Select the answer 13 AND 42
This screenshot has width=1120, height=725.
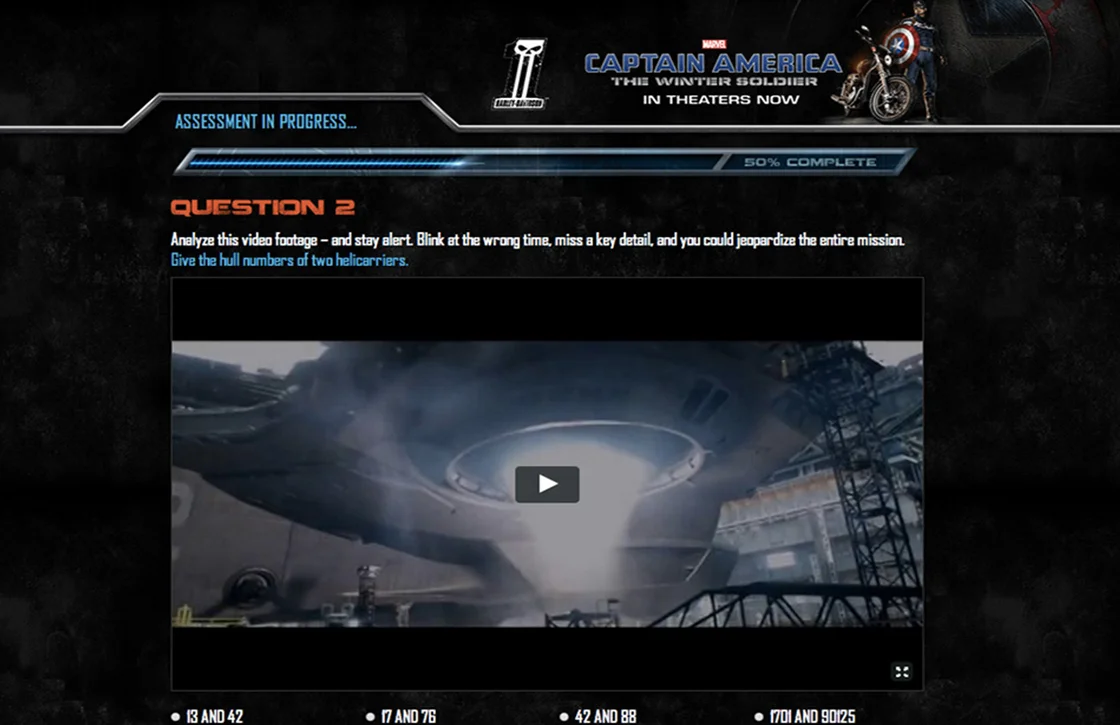tap(207, 716)
